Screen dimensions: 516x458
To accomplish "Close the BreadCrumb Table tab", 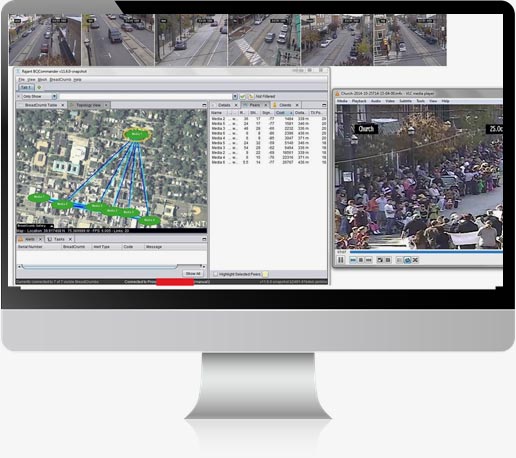I will tap(63, 105).
